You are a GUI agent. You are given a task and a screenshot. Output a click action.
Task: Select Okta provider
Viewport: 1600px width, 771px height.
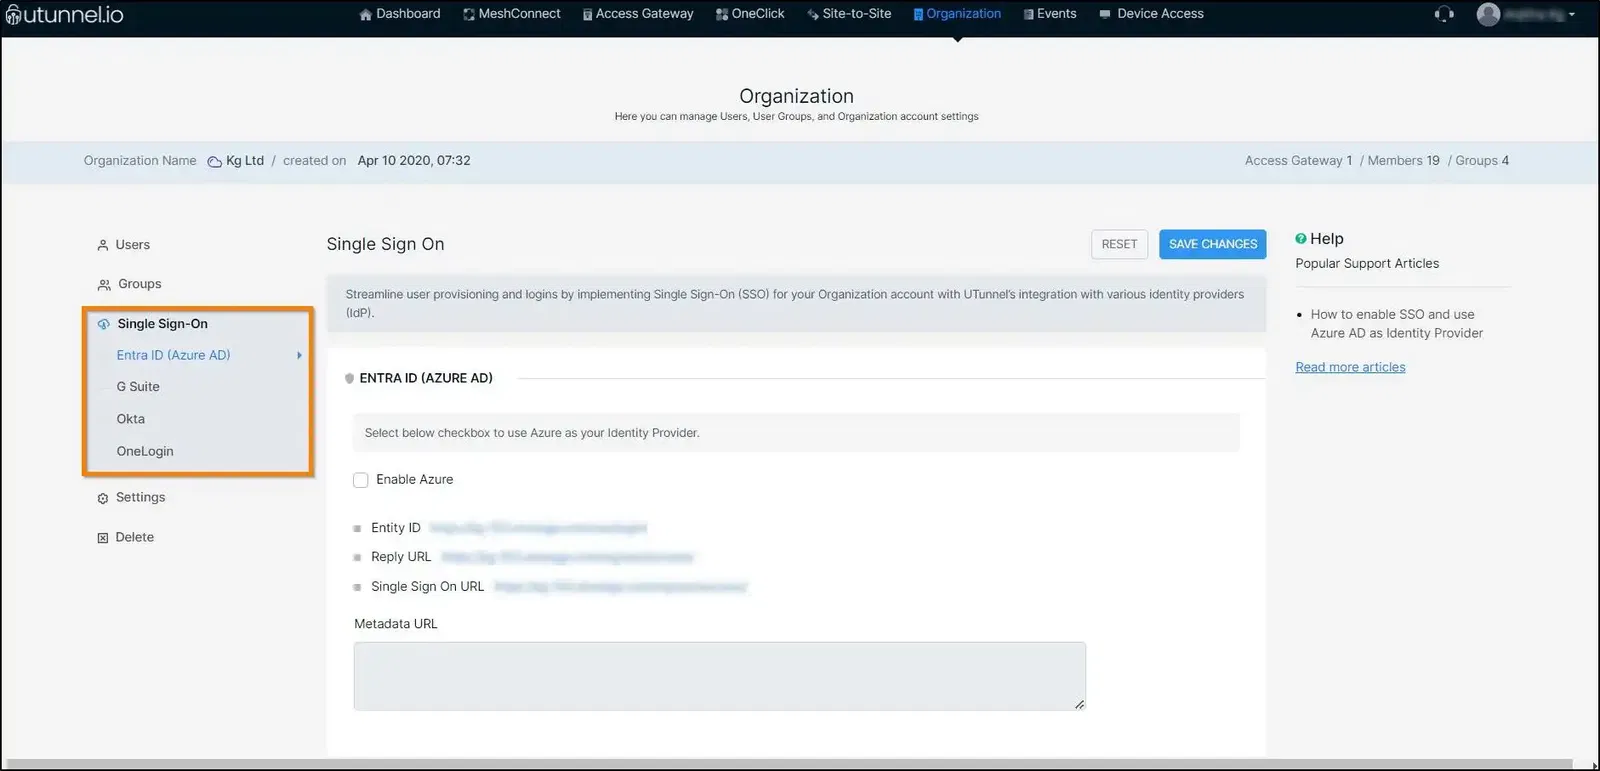(131, 419)
